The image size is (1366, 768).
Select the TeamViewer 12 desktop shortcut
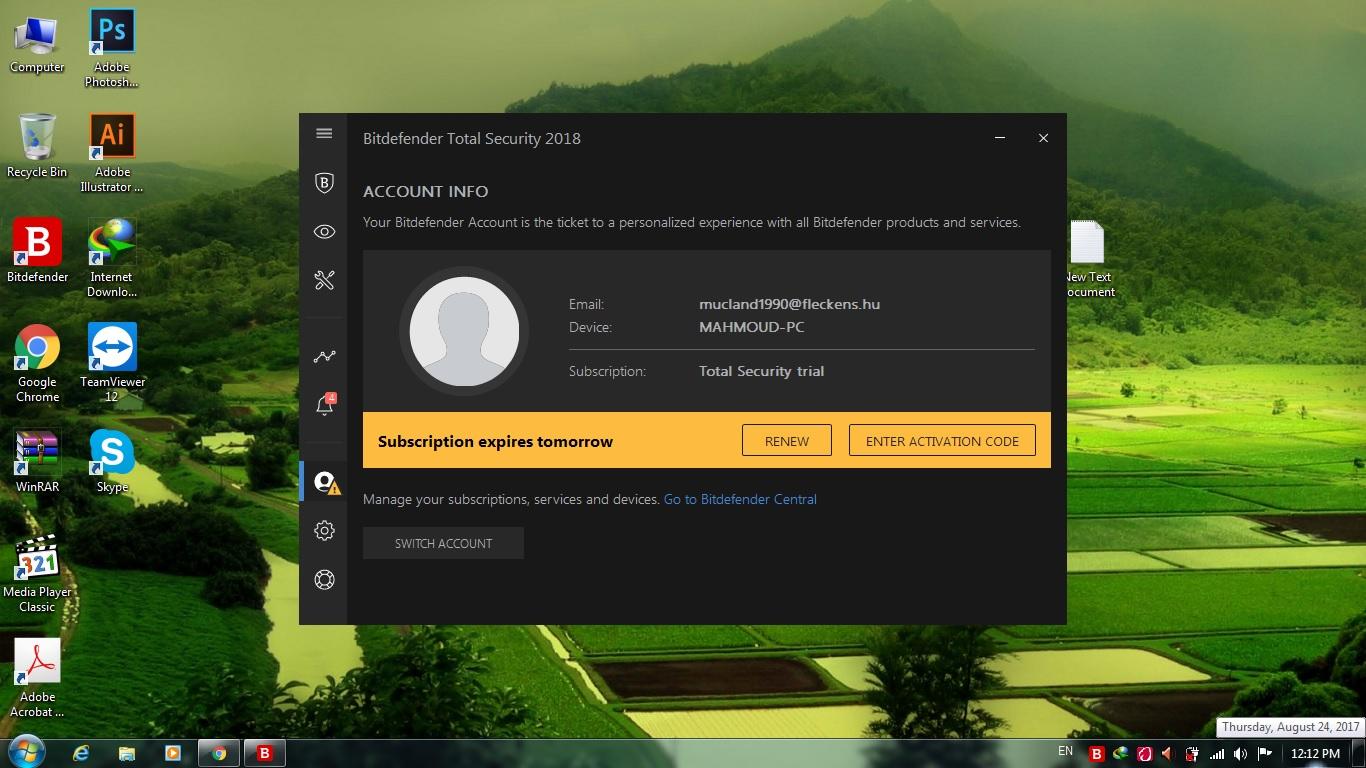click(x=112, y=363)
